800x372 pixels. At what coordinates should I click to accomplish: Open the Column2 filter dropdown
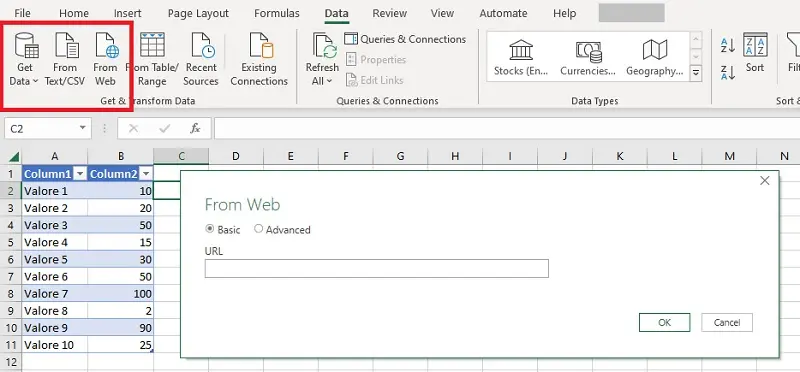pos(146,175)
